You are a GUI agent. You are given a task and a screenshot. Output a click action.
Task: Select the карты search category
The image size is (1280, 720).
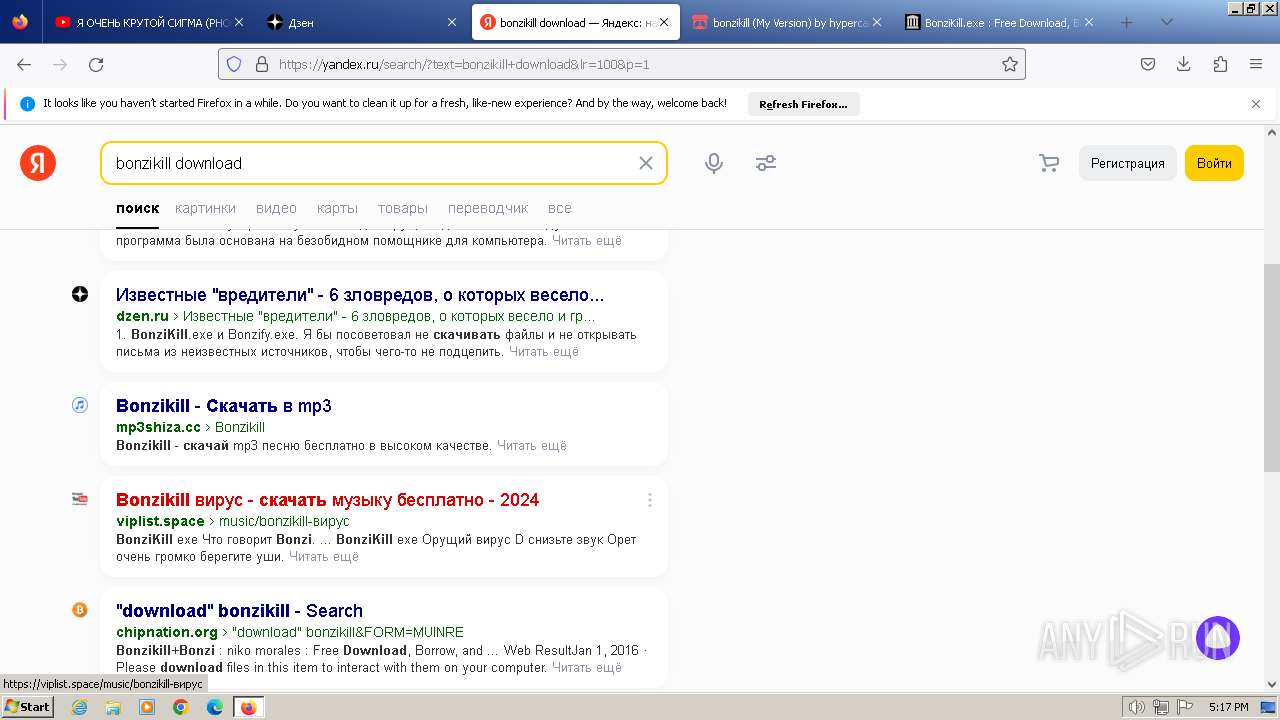(337, 208)
